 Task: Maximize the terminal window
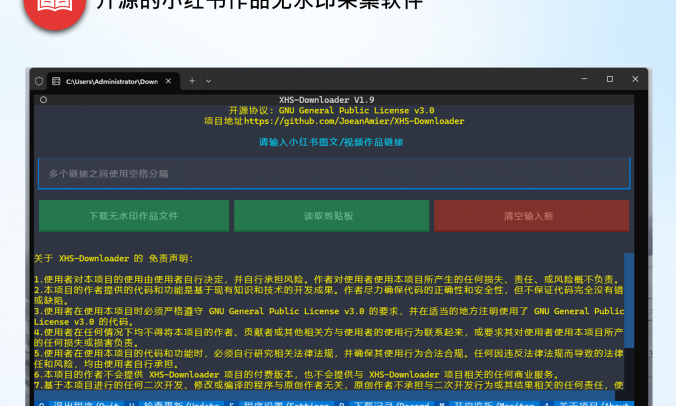[610, 79]
